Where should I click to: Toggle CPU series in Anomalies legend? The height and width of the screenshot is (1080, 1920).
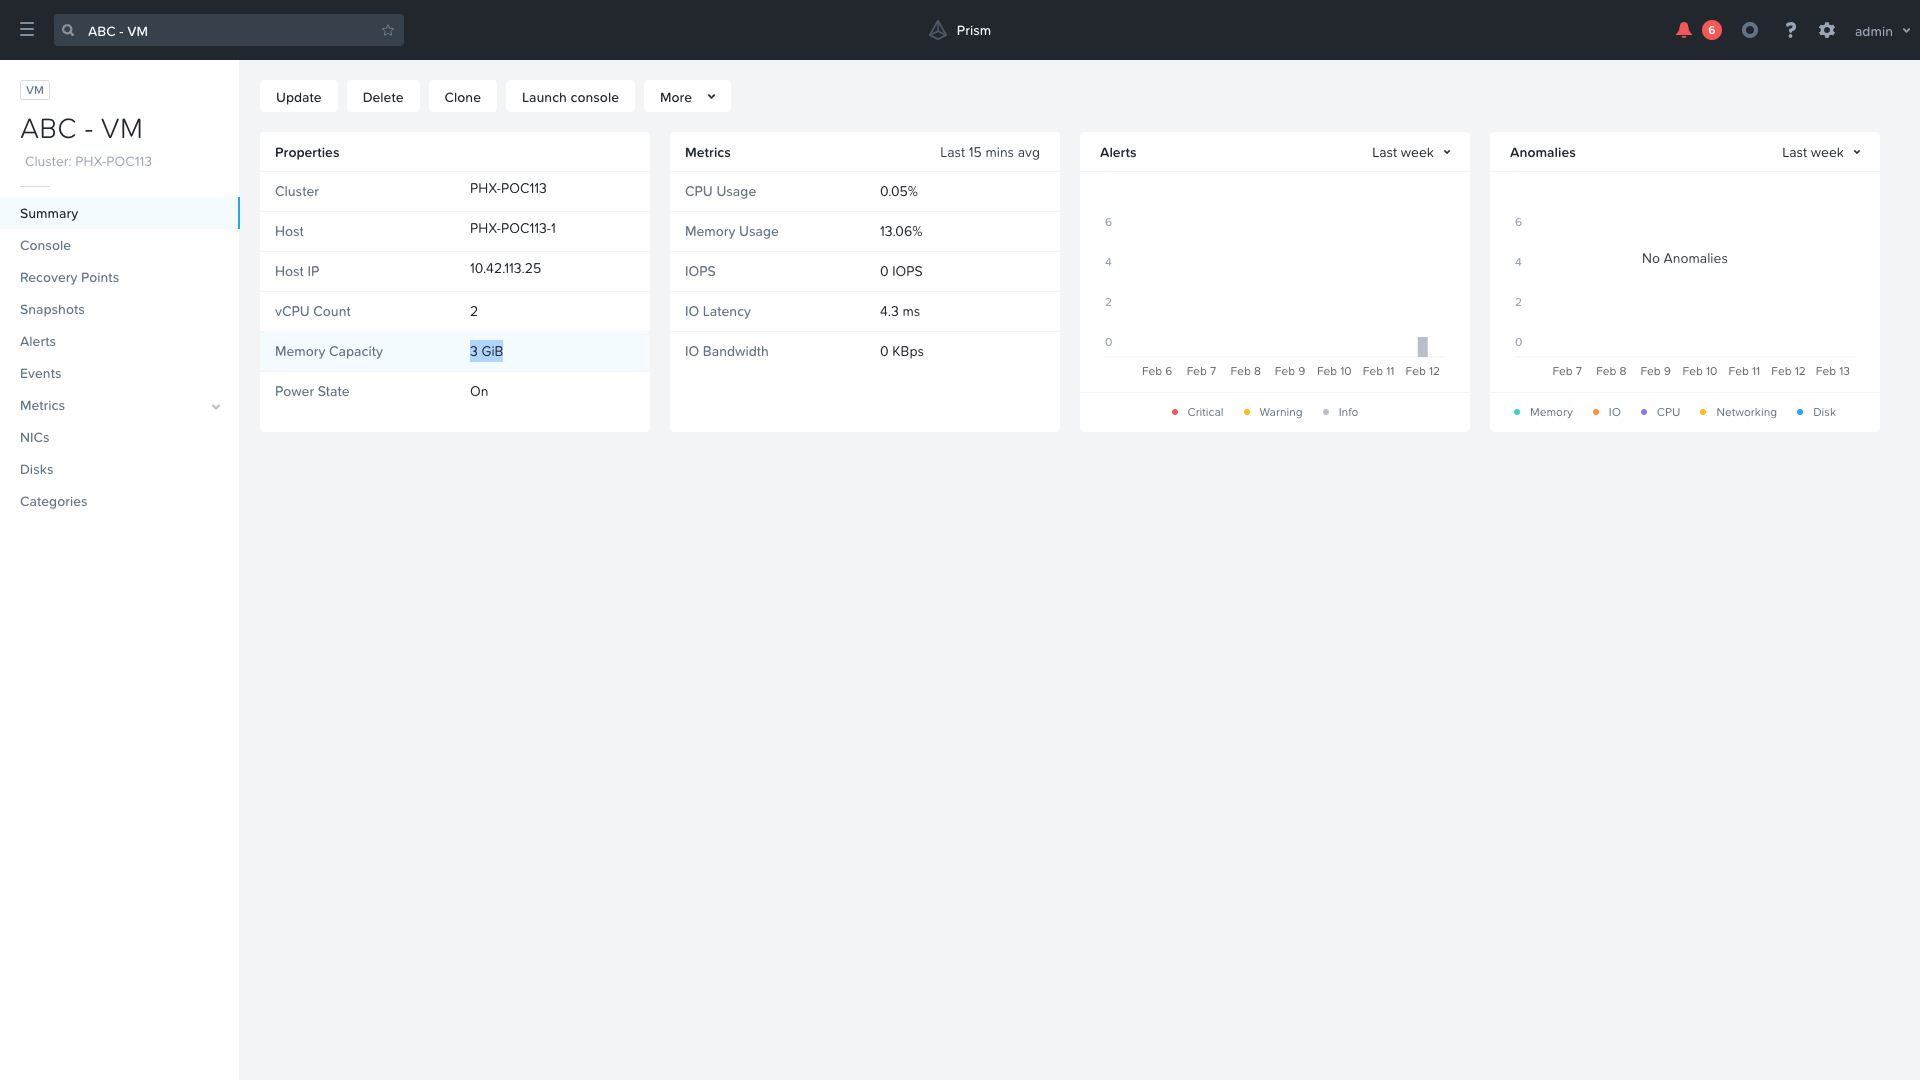tap(1660, 412)
